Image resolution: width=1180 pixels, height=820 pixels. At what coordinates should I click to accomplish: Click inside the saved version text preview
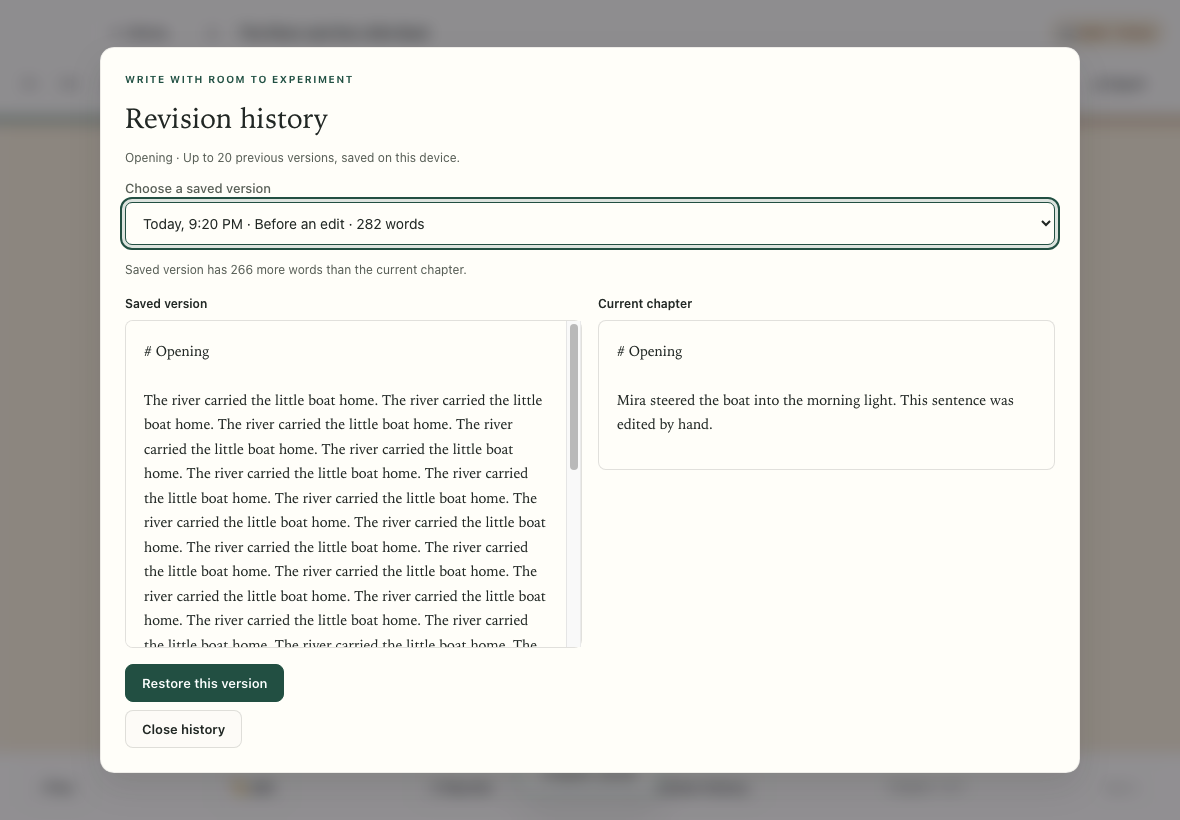[345, 484]
